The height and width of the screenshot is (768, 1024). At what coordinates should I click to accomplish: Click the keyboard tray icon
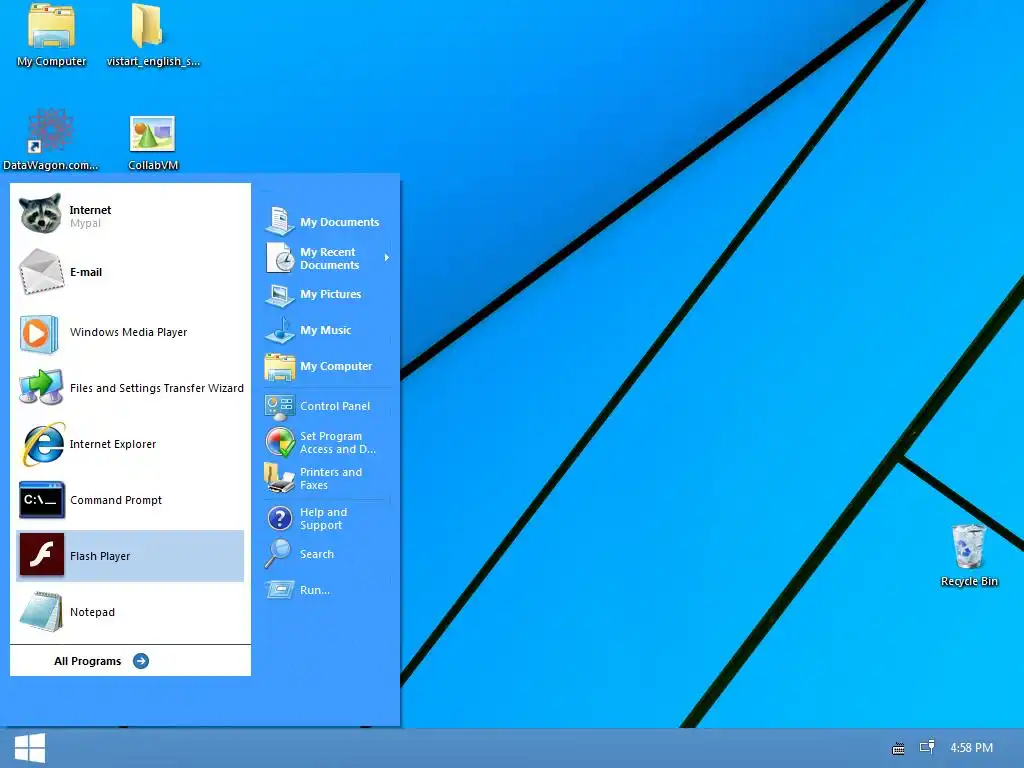tap(899, 748)
